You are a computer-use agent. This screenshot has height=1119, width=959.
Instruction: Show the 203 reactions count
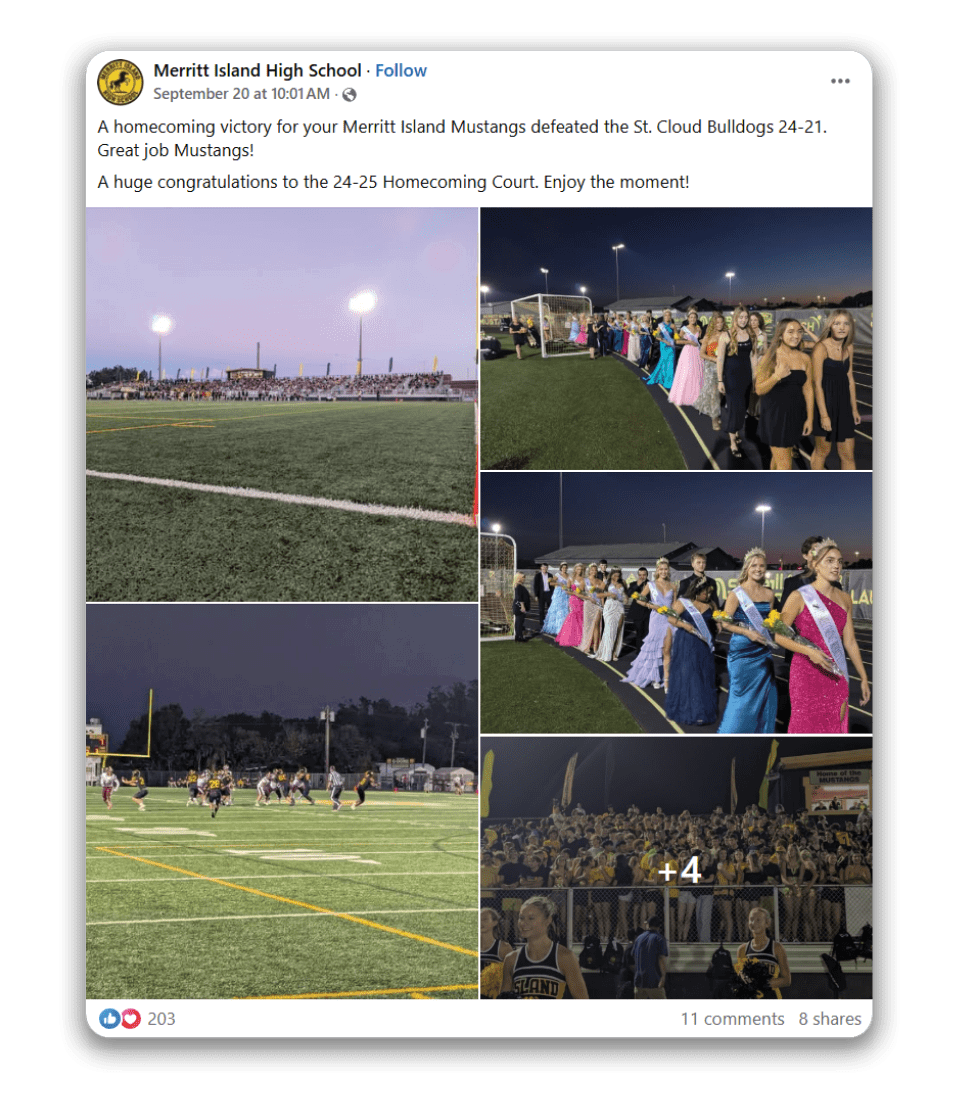pos(161,1019)
